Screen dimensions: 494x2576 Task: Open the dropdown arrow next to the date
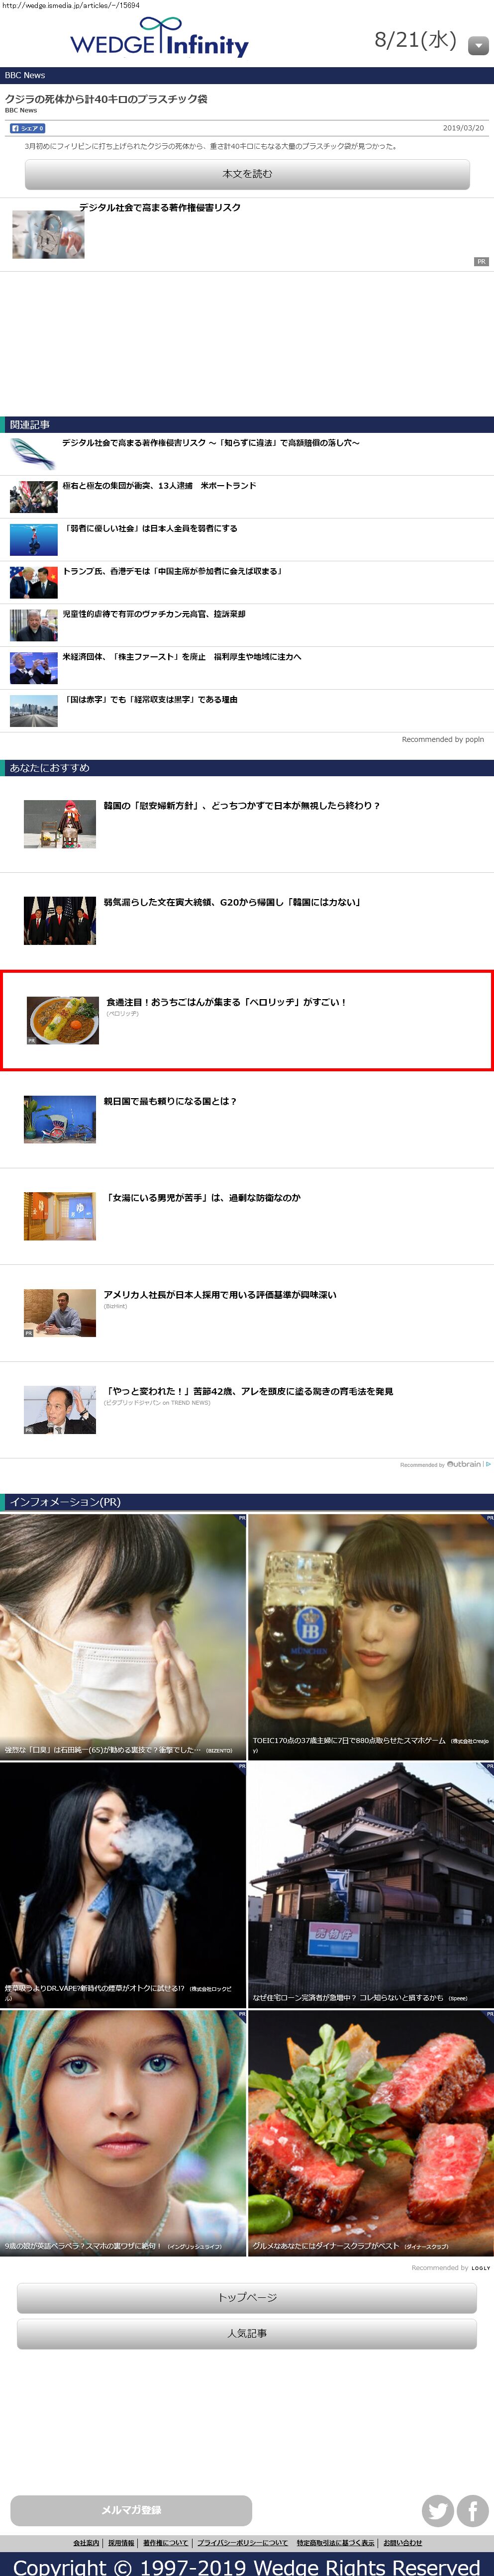(478, 45)
